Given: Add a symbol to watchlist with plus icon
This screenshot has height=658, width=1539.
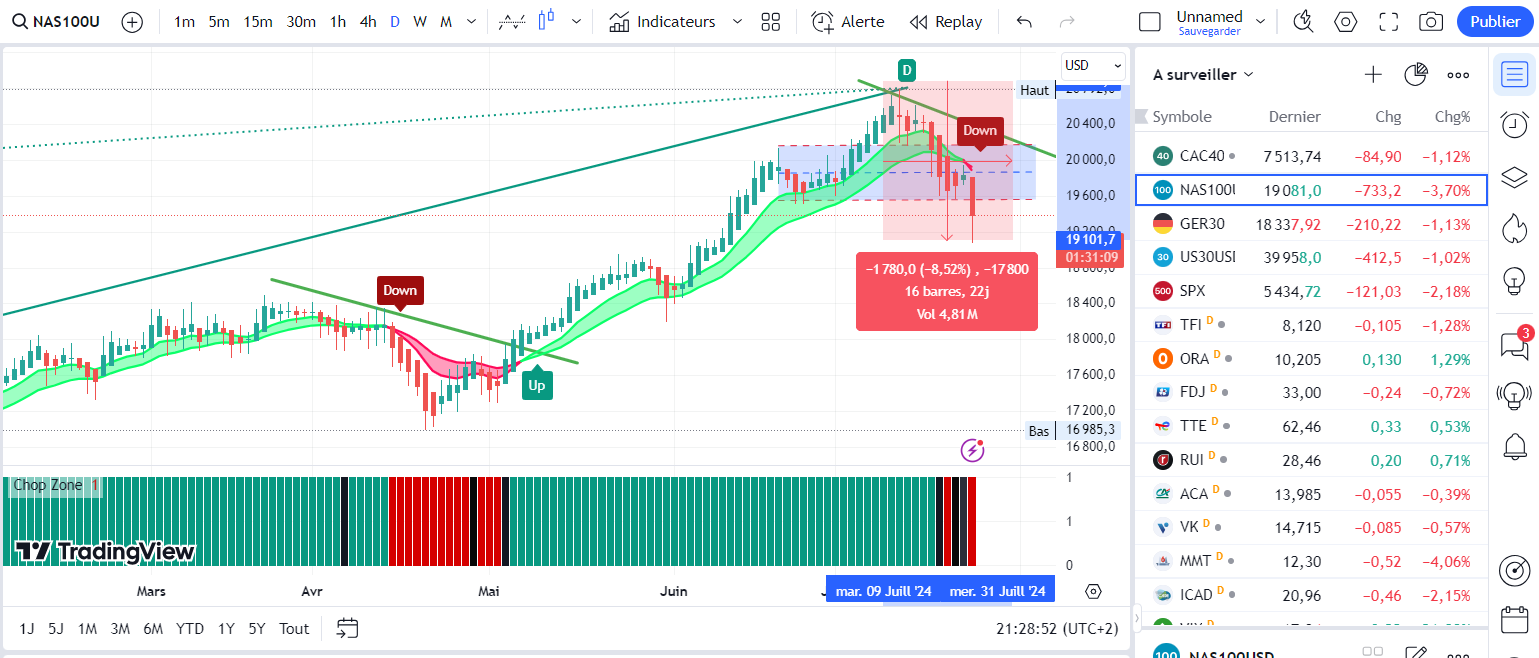Looking at the screenshot, I should tap(1374, 74).
